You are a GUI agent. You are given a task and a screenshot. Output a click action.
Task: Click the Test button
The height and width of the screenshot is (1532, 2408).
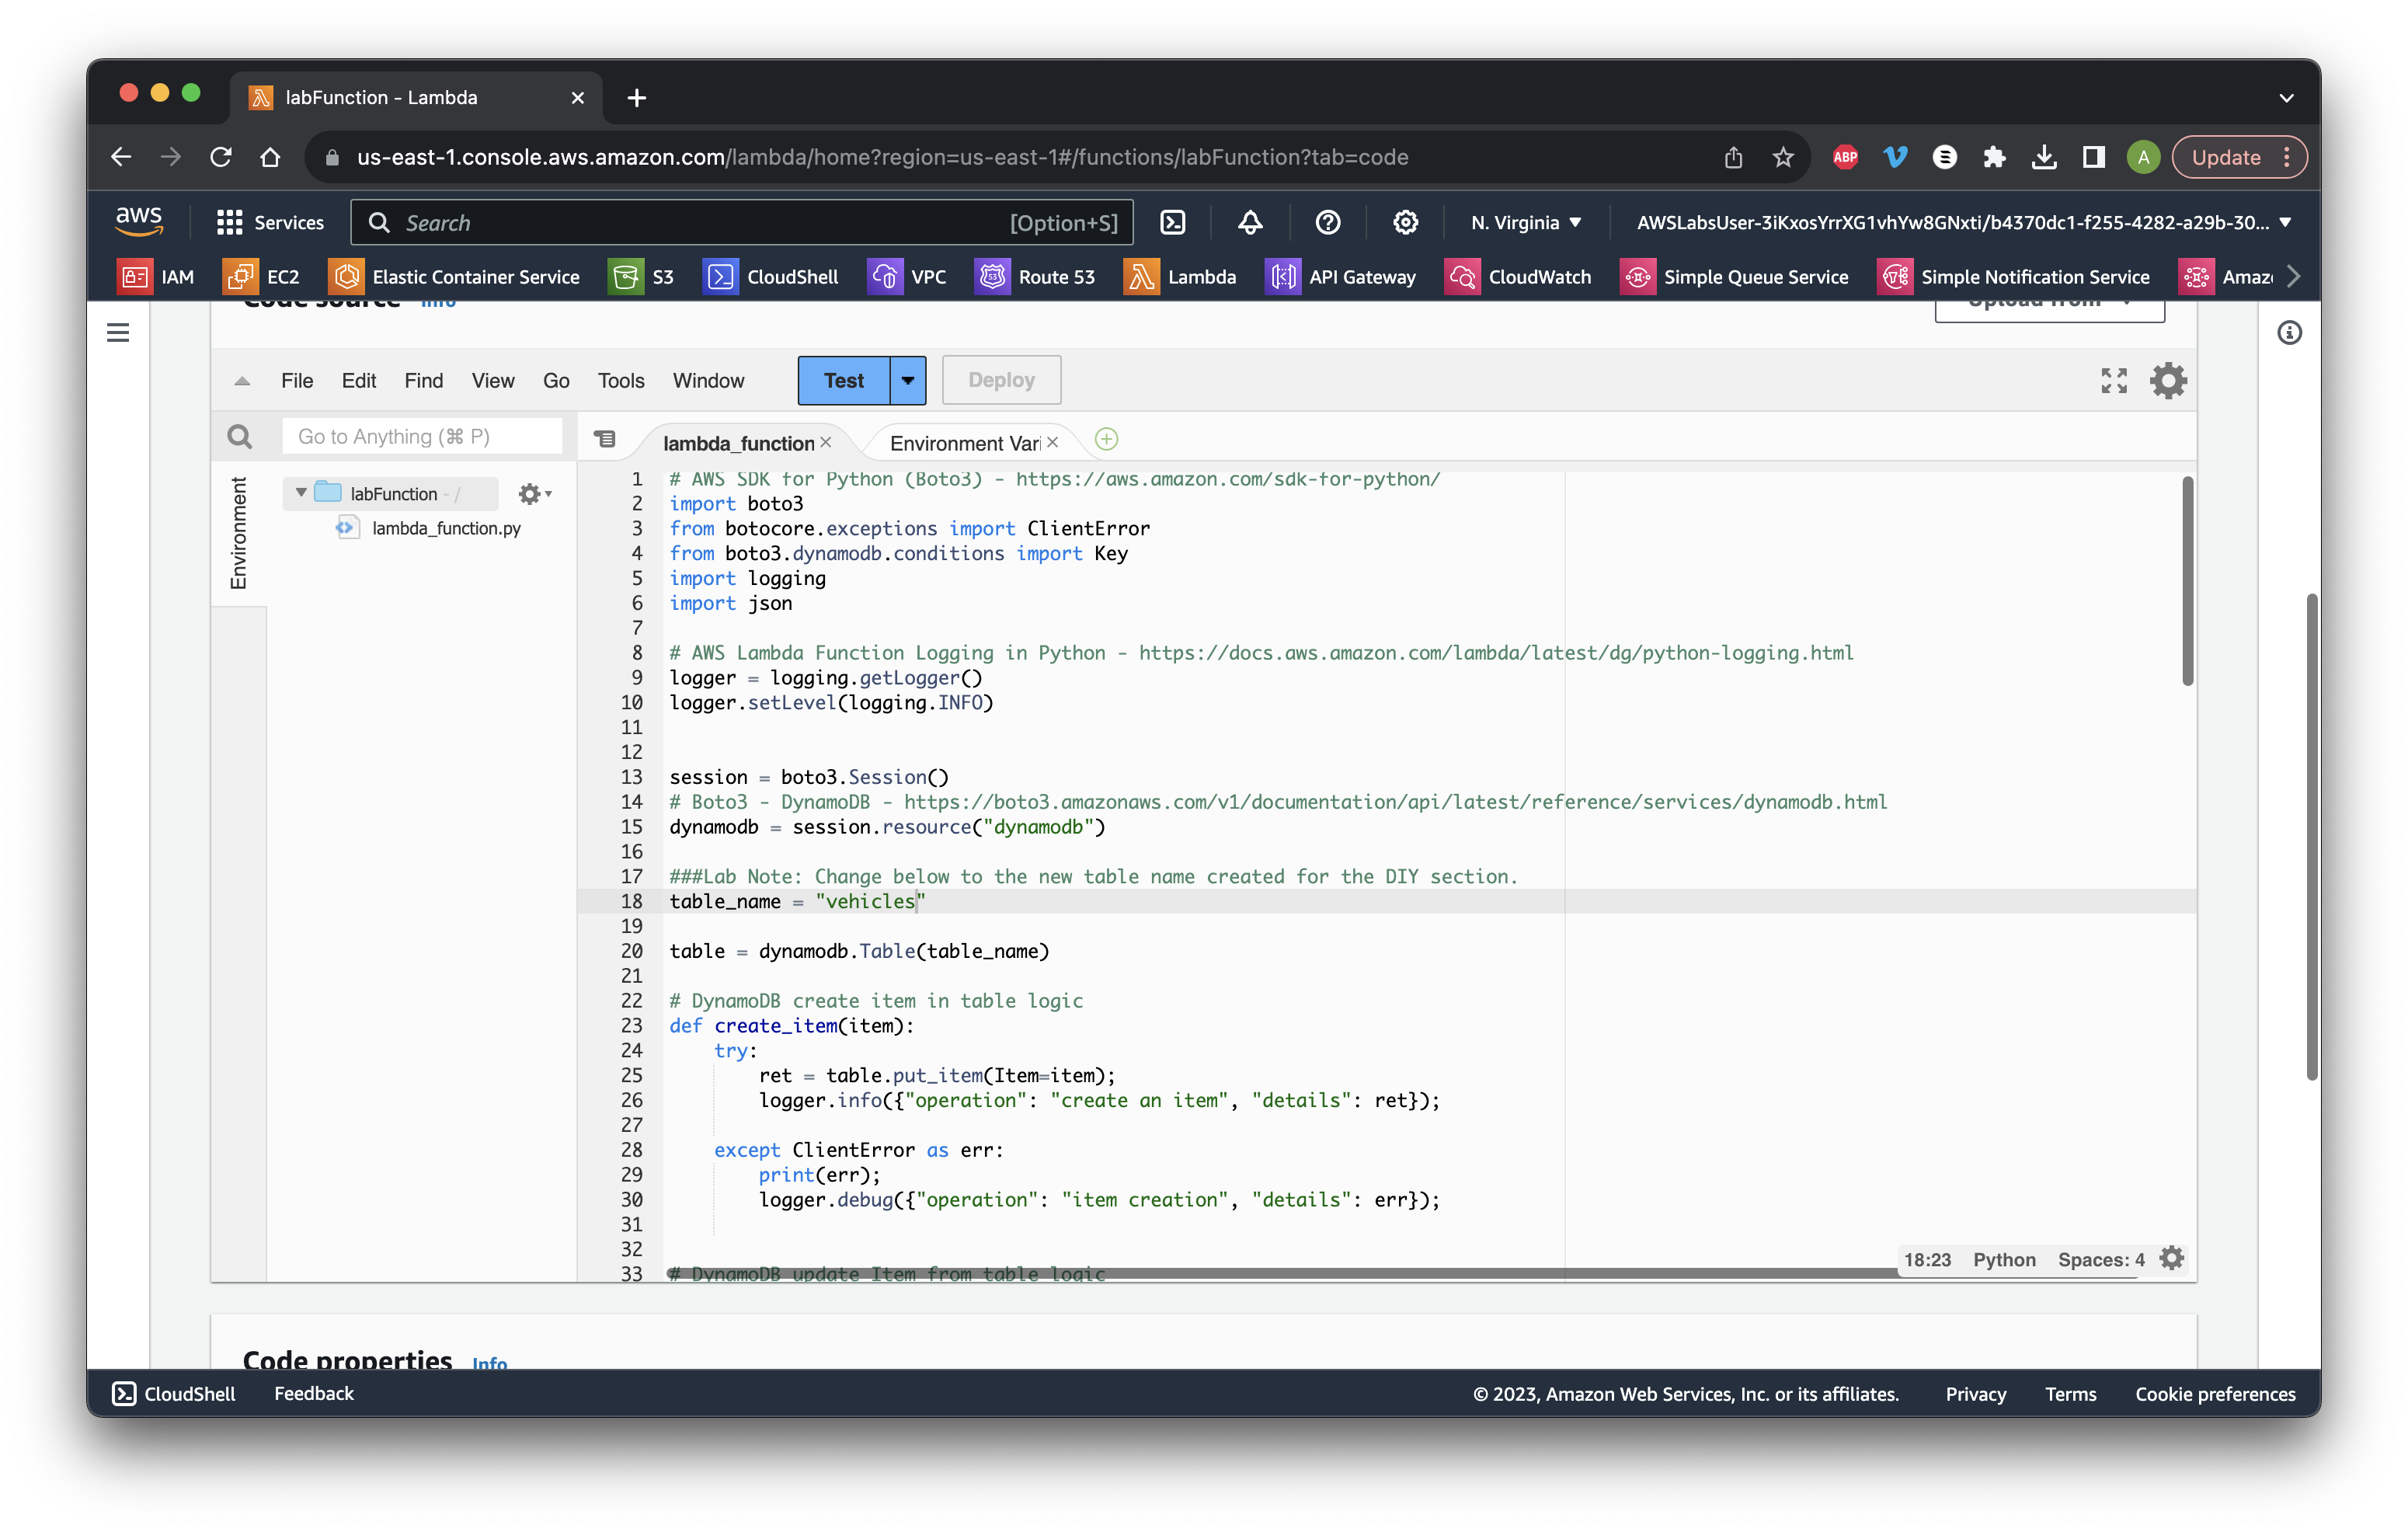click(844, 380)
